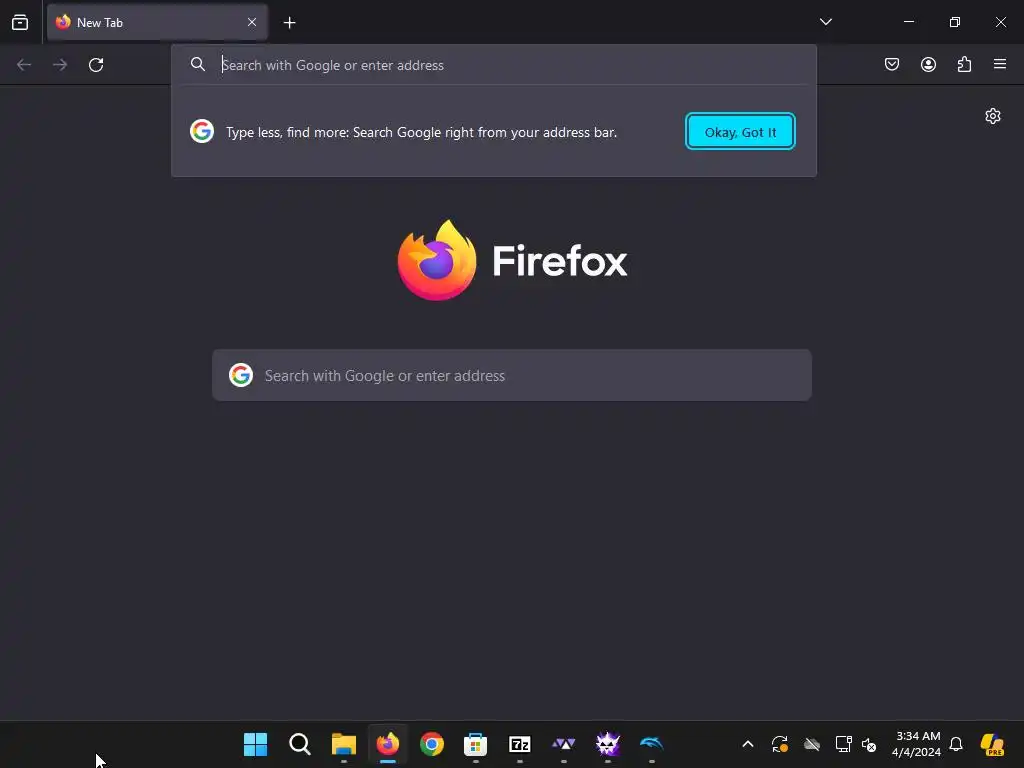The image size is (1024, 768).
Task: Open the purple spiky creature taskbar app
Action: coord(607,744)
